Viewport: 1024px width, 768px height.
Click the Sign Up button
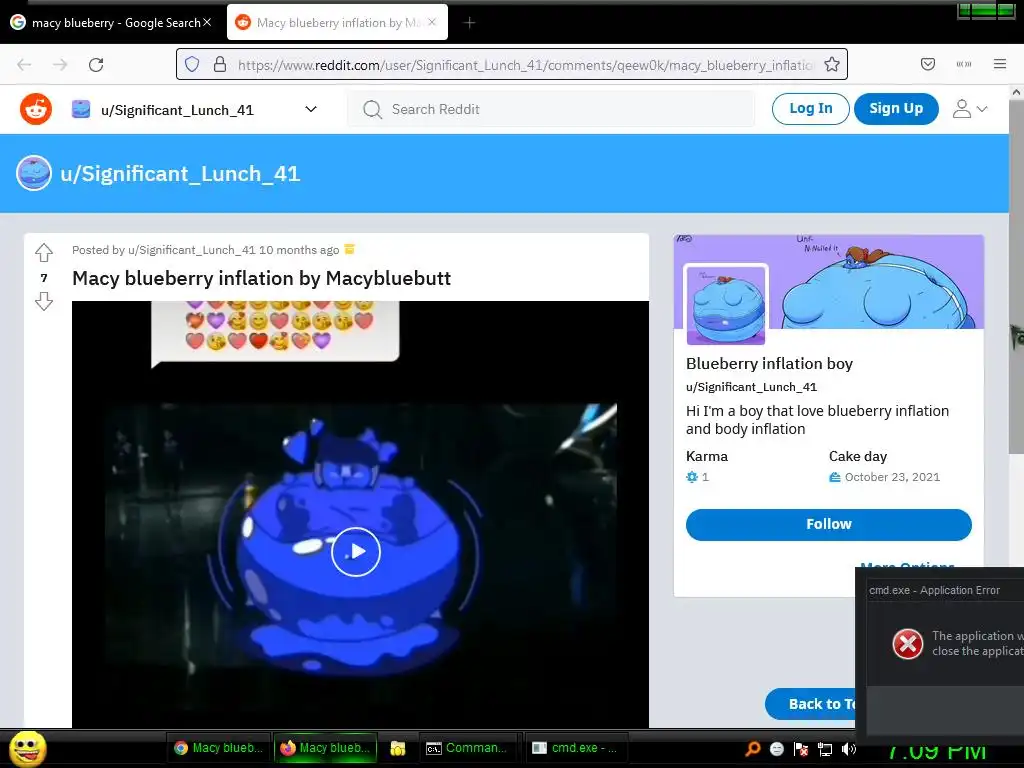[896, 108]
